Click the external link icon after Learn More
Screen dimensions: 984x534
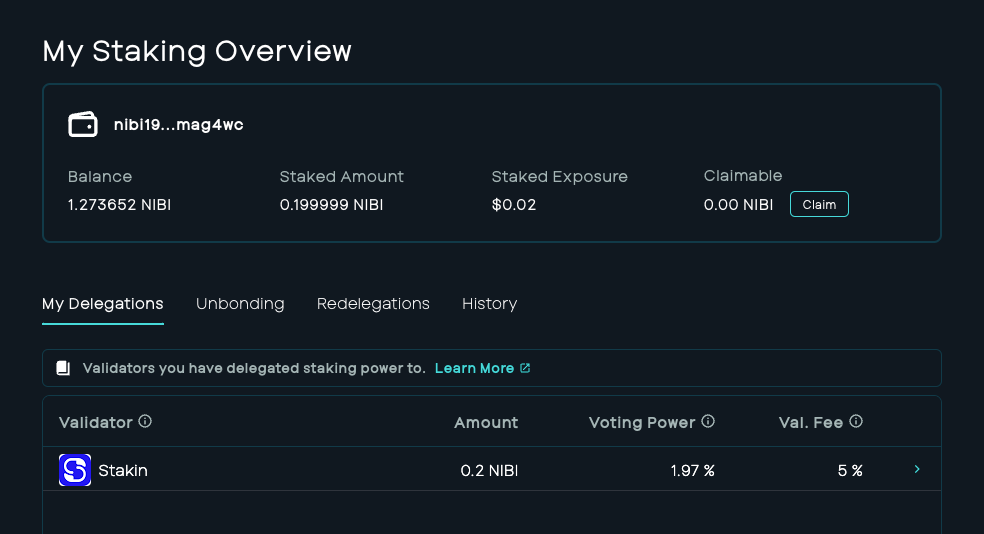(x=525, y=368)
